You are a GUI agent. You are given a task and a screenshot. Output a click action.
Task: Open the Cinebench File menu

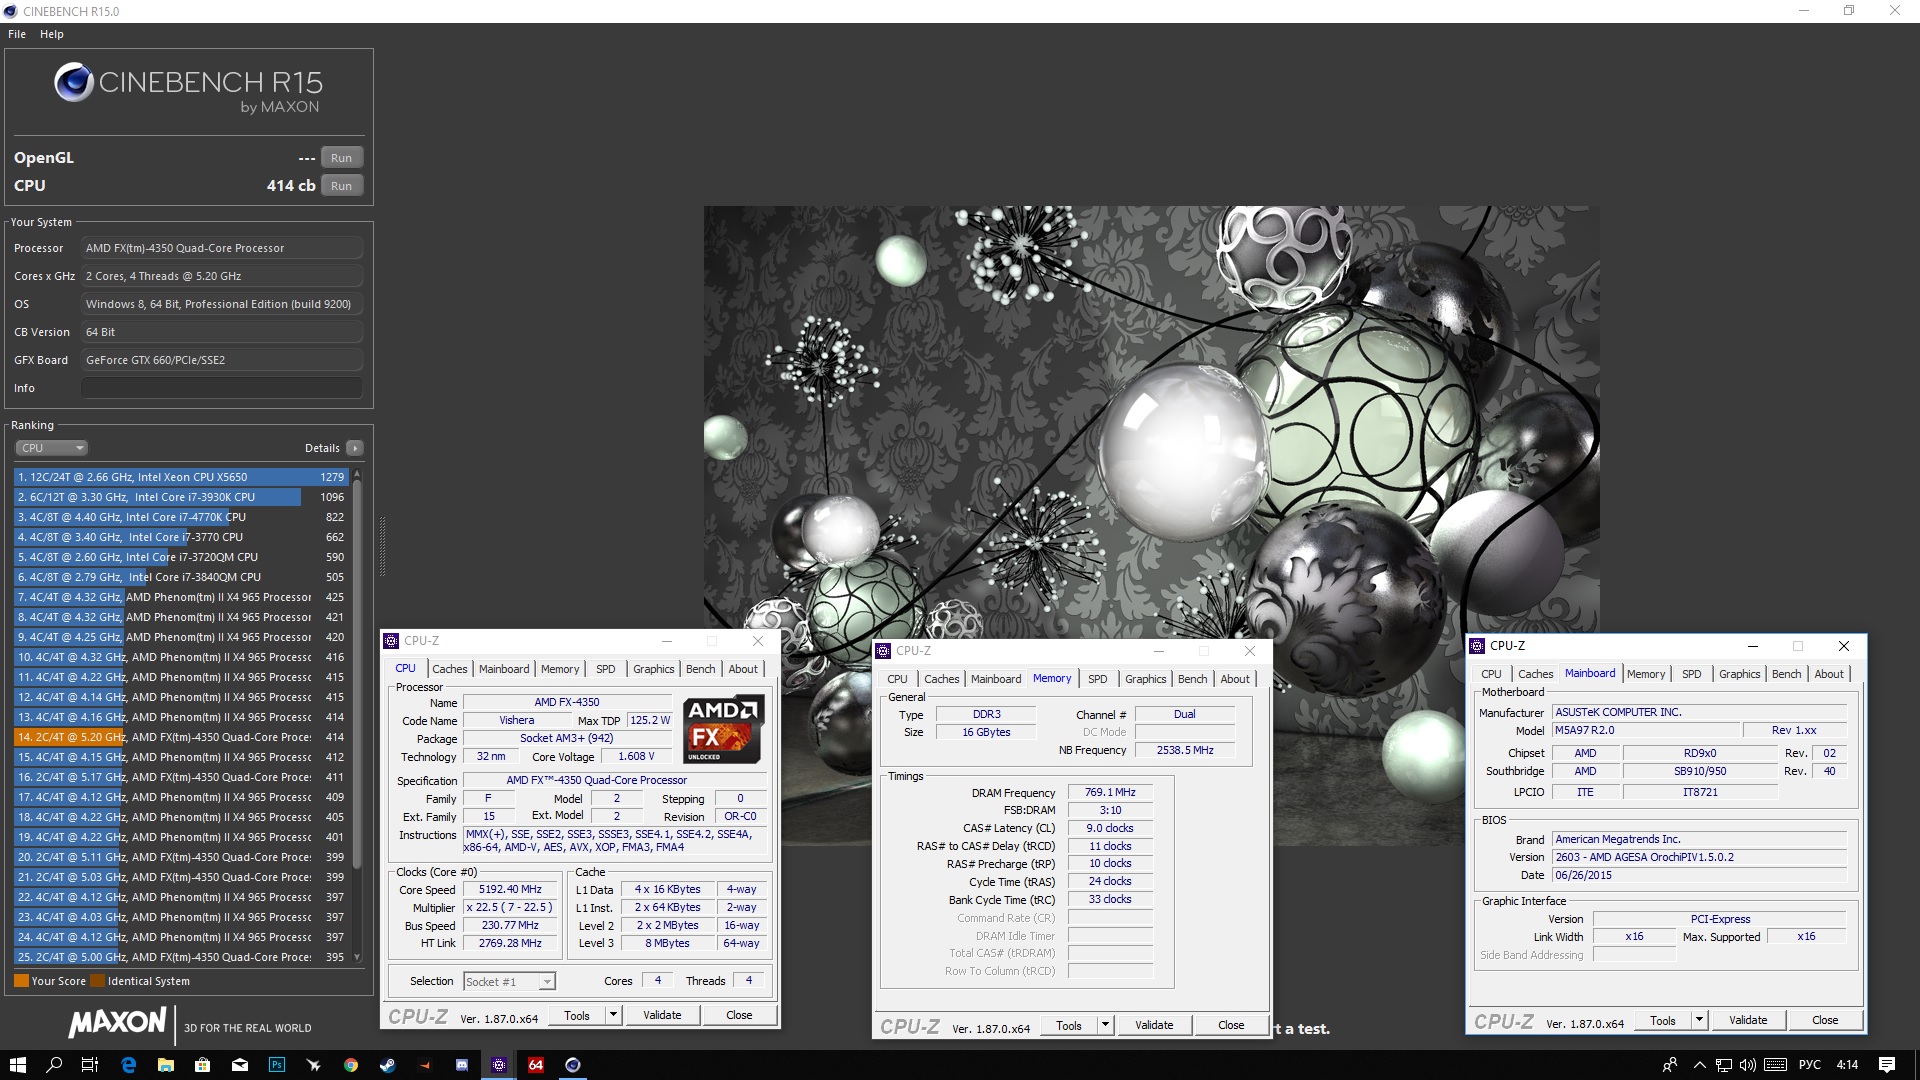[x=17, y=34]
